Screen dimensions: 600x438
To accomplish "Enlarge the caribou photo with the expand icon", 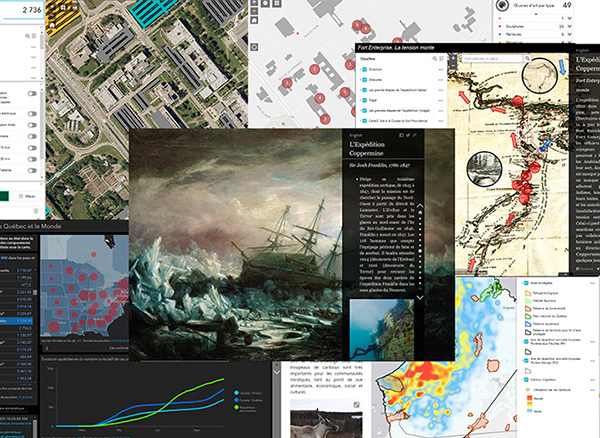I will click(356, 405).
